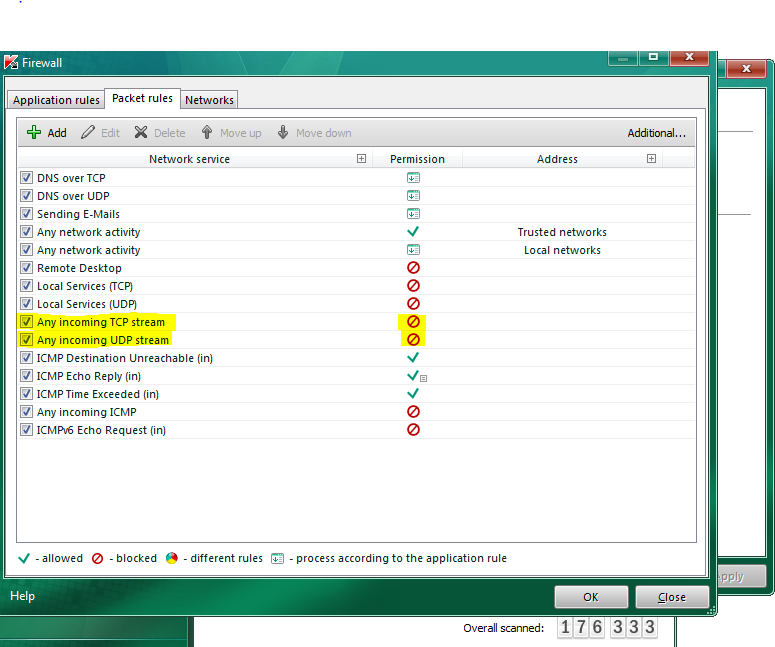Open the Help link

22,596
